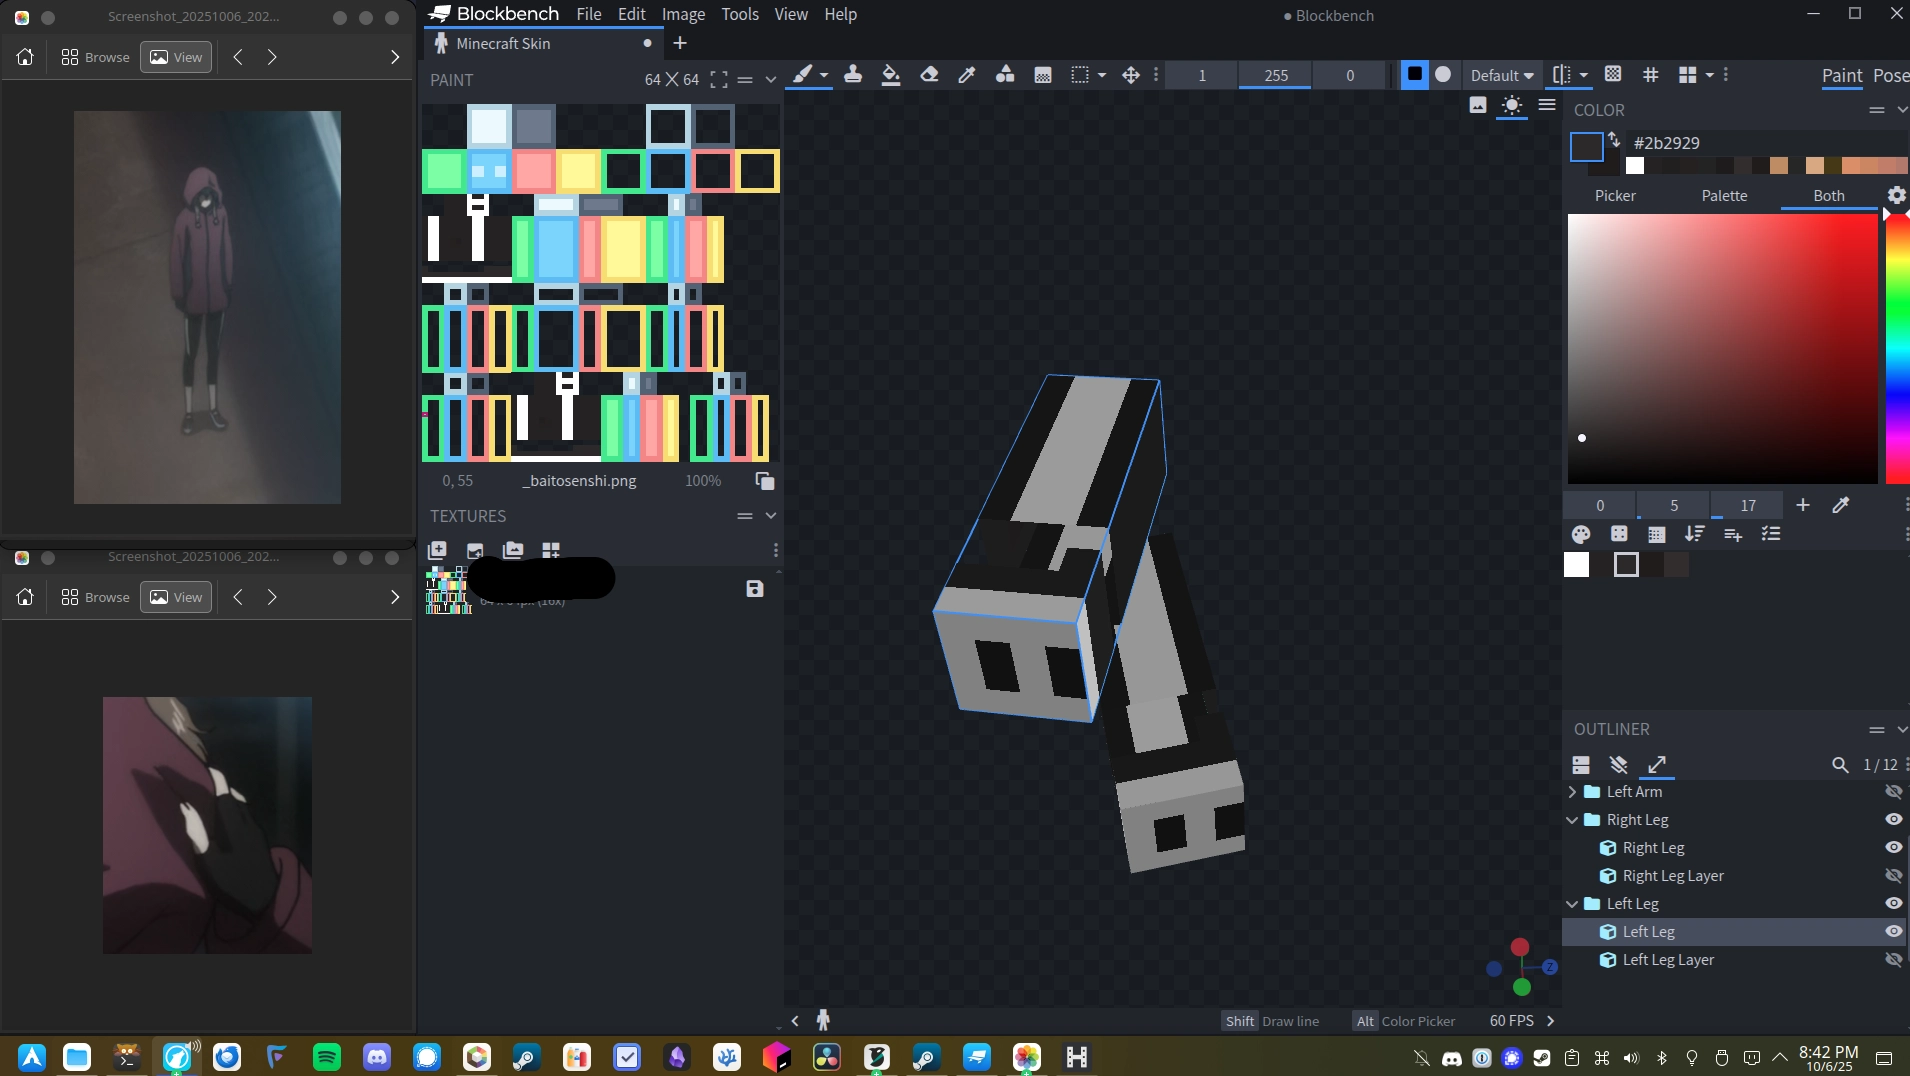The height and width of the screenshot is (1076, 1910).
Task: Open the Default blend mode dropdown
Action: 1501,75
